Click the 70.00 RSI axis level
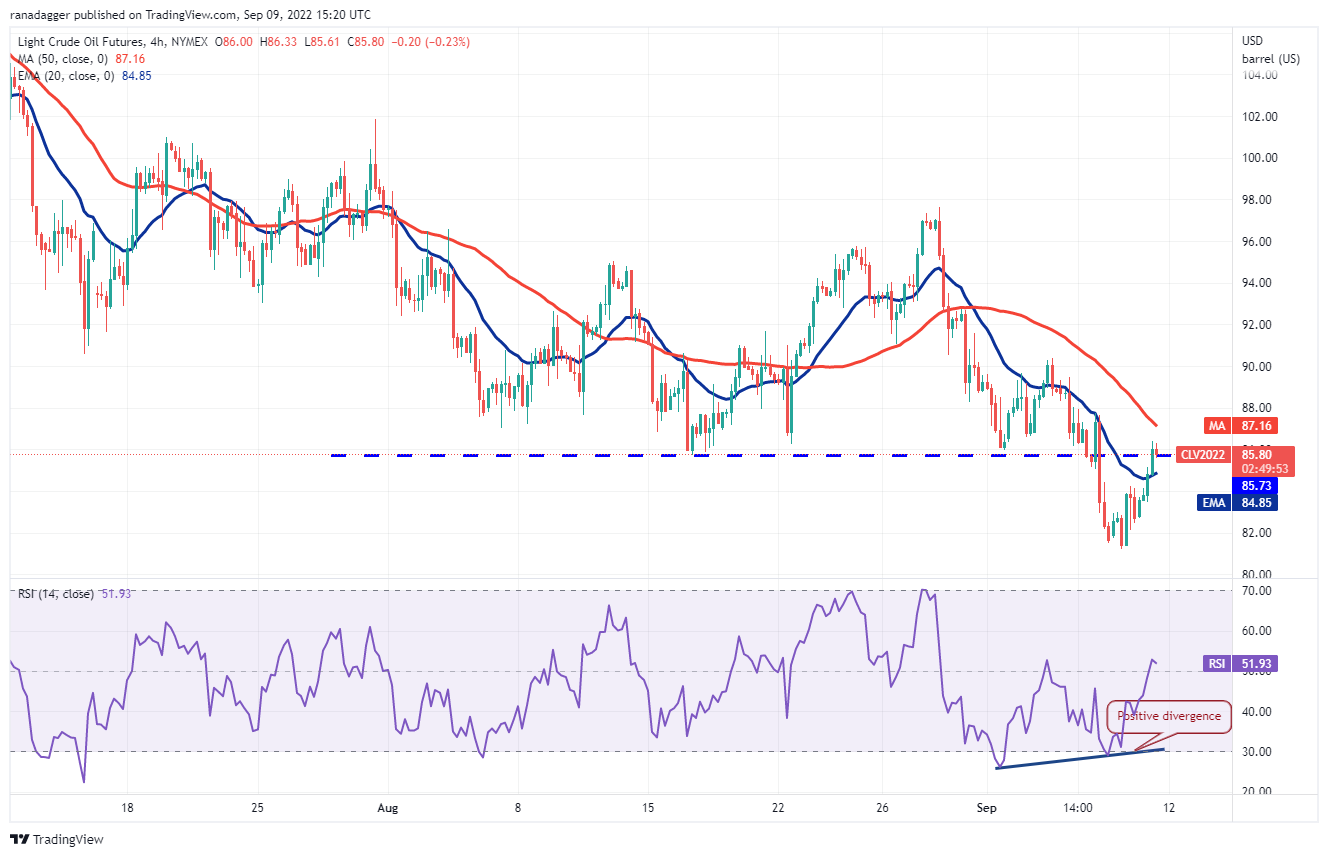This screenshot has height=857, width=1328. [x=1258, y=591]
